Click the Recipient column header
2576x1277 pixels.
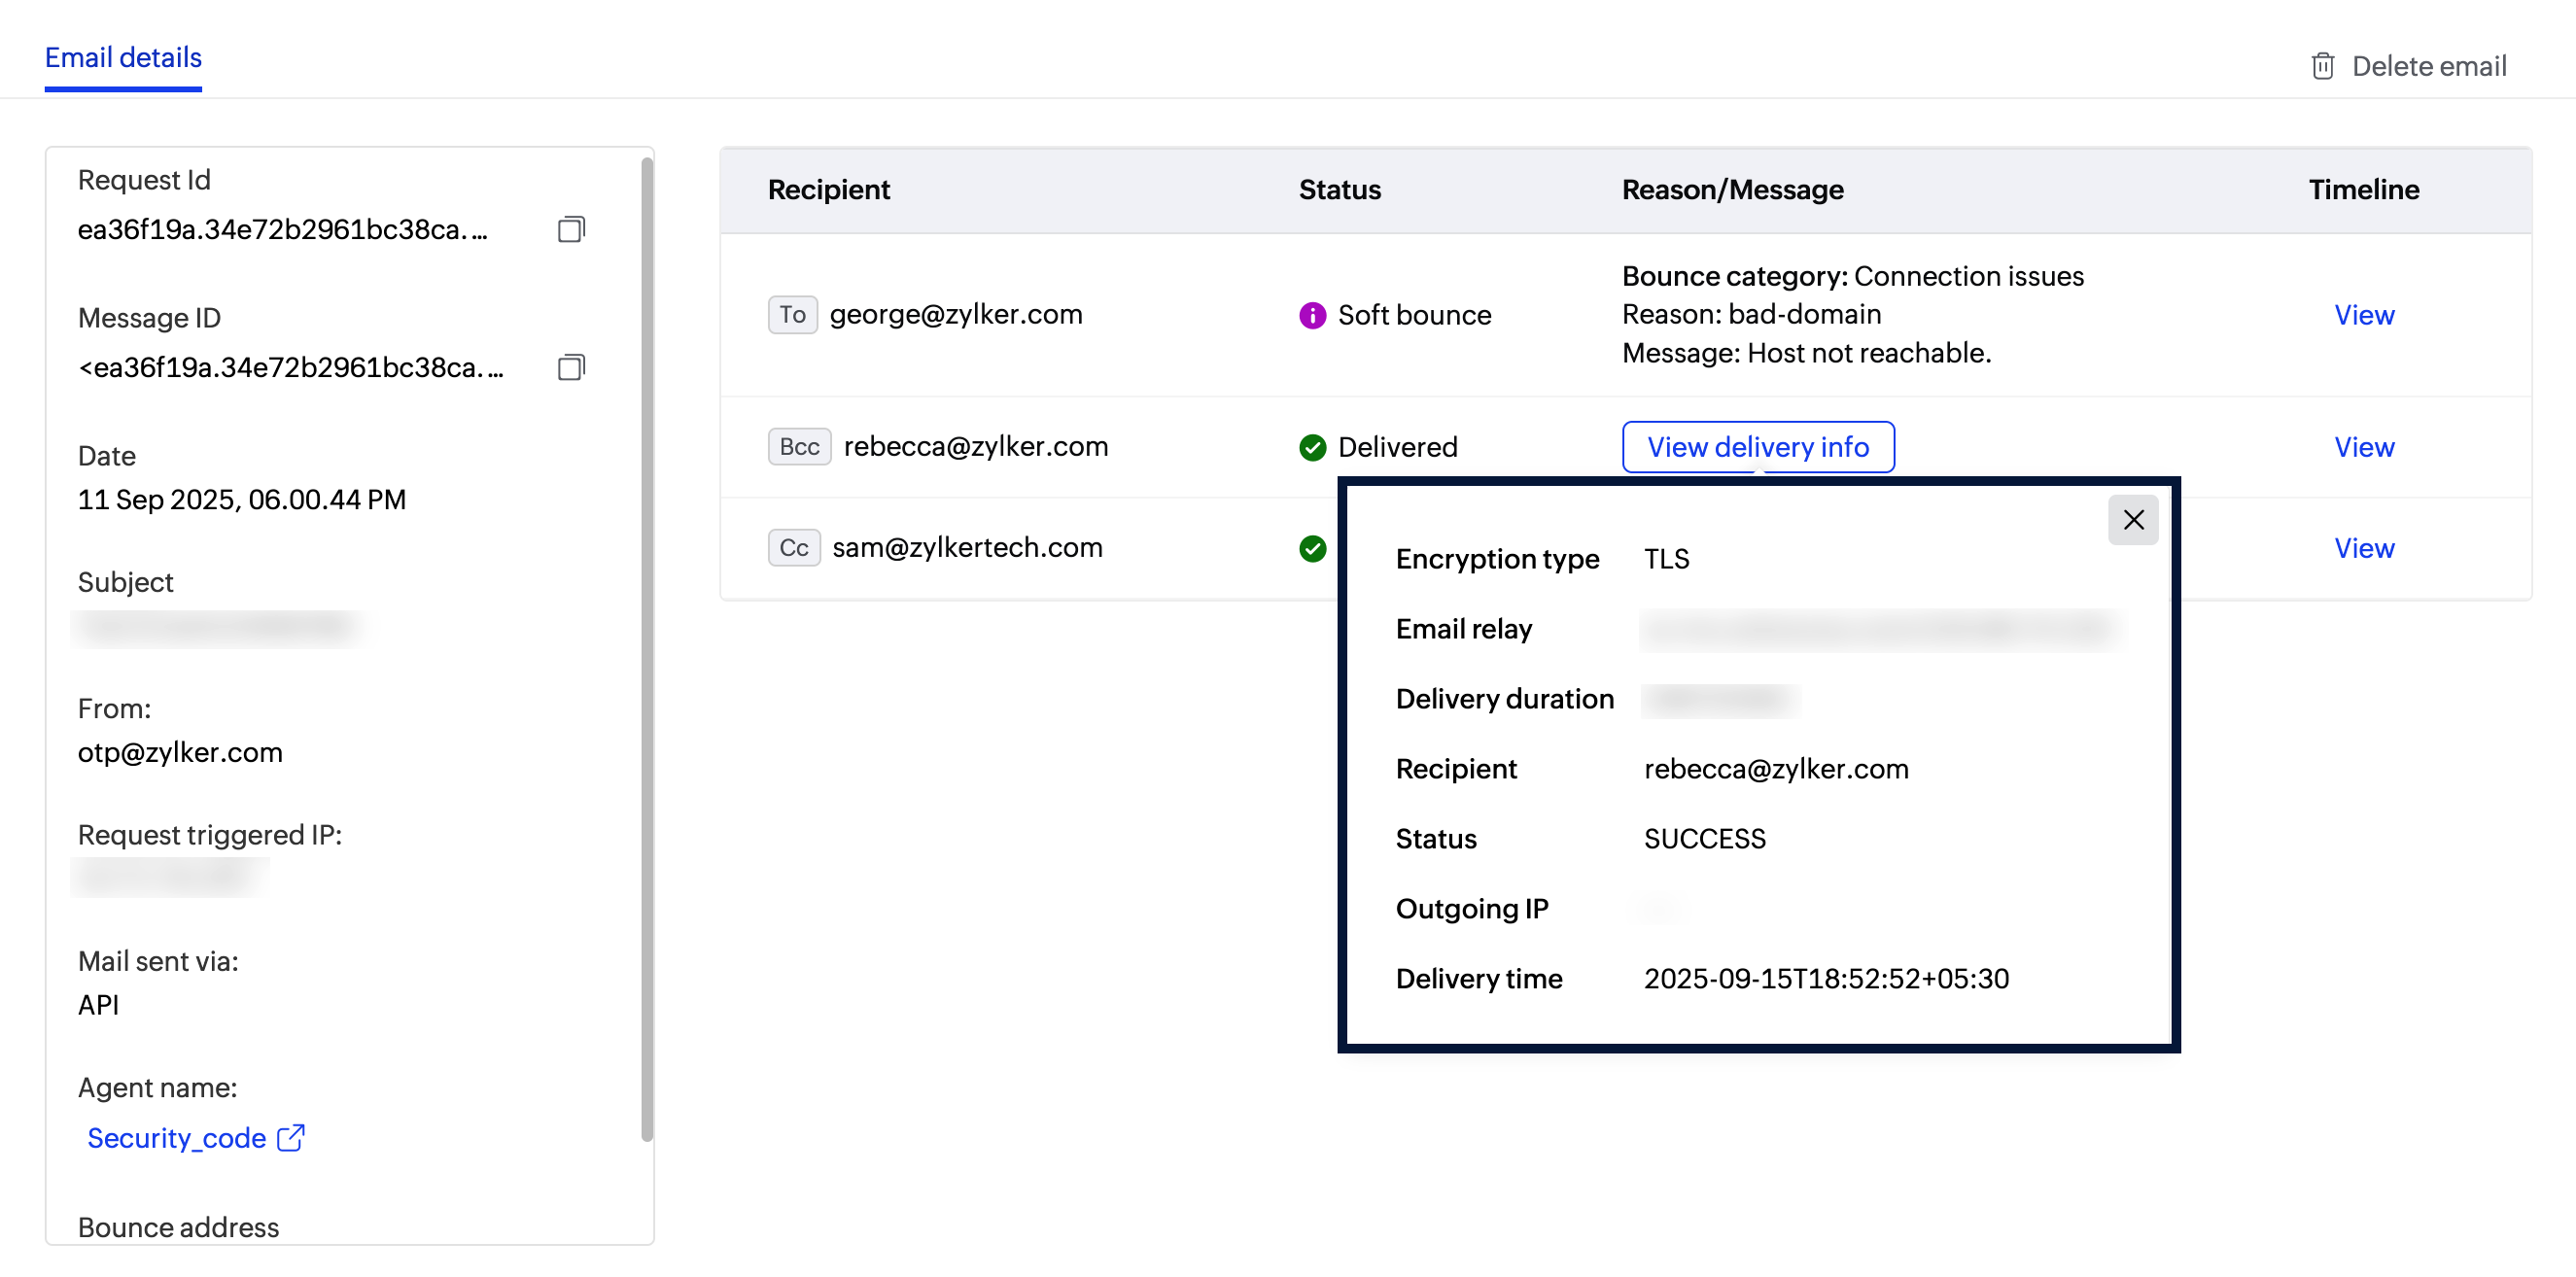tap(829, 189)
